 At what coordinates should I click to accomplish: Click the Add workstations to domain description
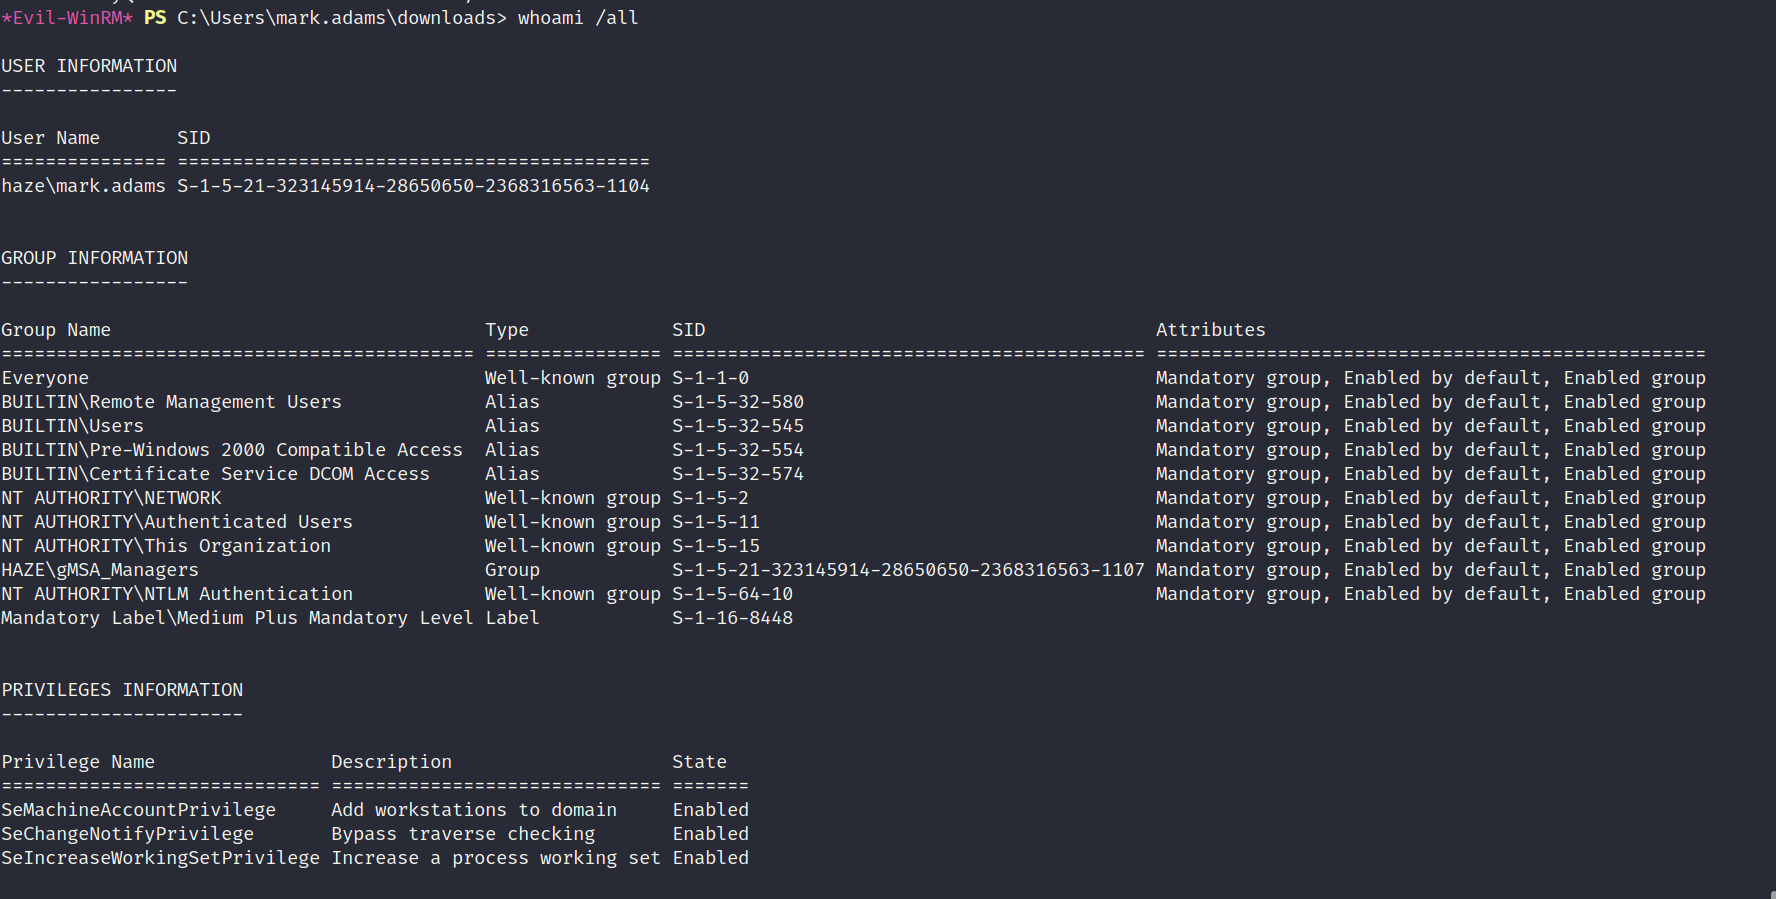[x=474, y=810]
